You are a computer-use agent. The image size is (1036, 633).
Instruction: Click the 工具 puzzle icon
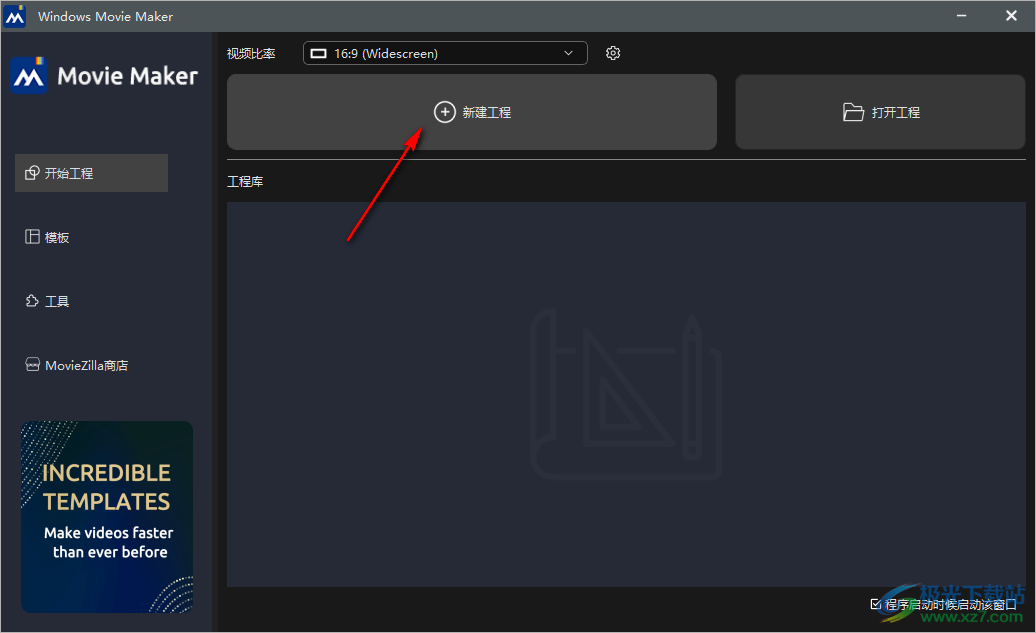[x=32, y=301]
